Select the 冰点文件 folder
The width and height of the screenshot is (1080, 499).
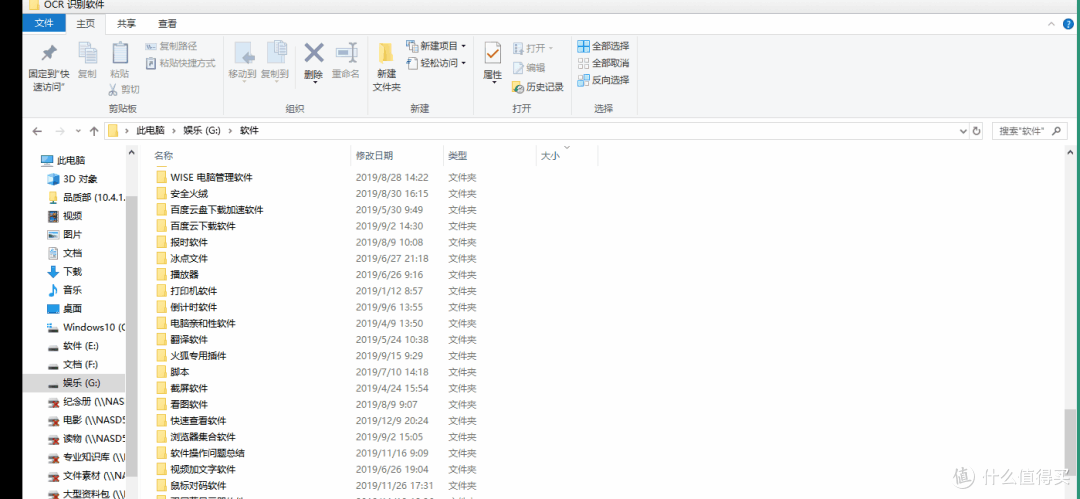point(182,258)
